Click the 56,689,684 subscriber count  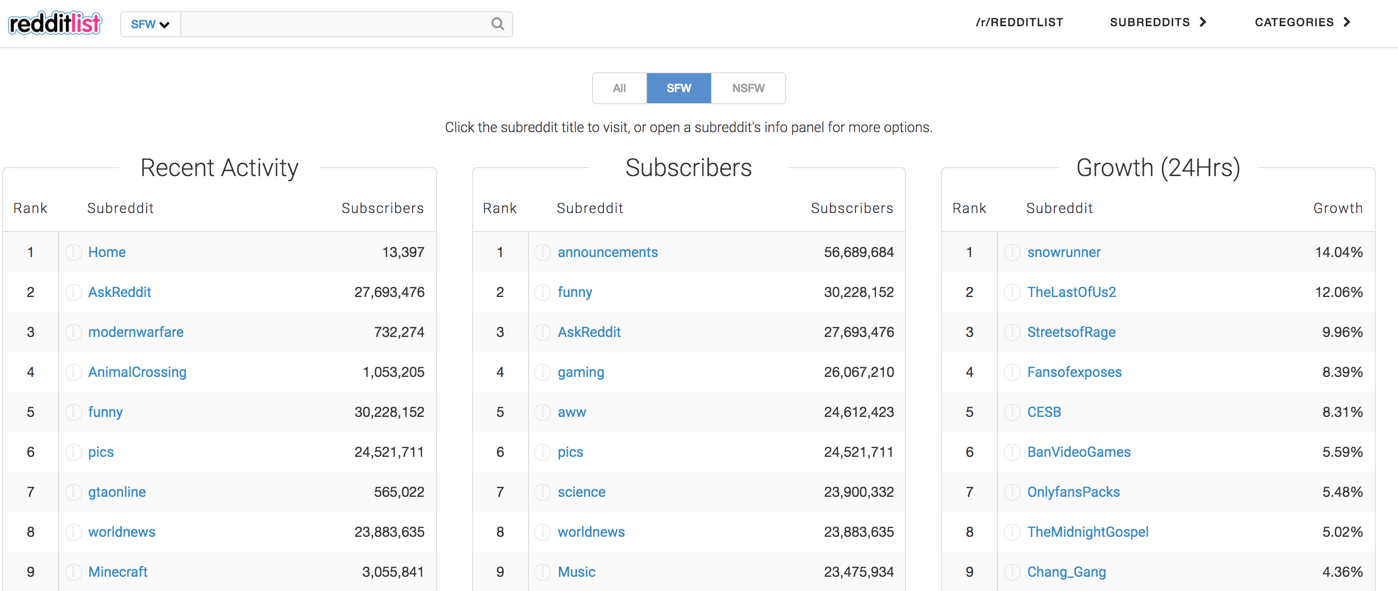(859, 252)
